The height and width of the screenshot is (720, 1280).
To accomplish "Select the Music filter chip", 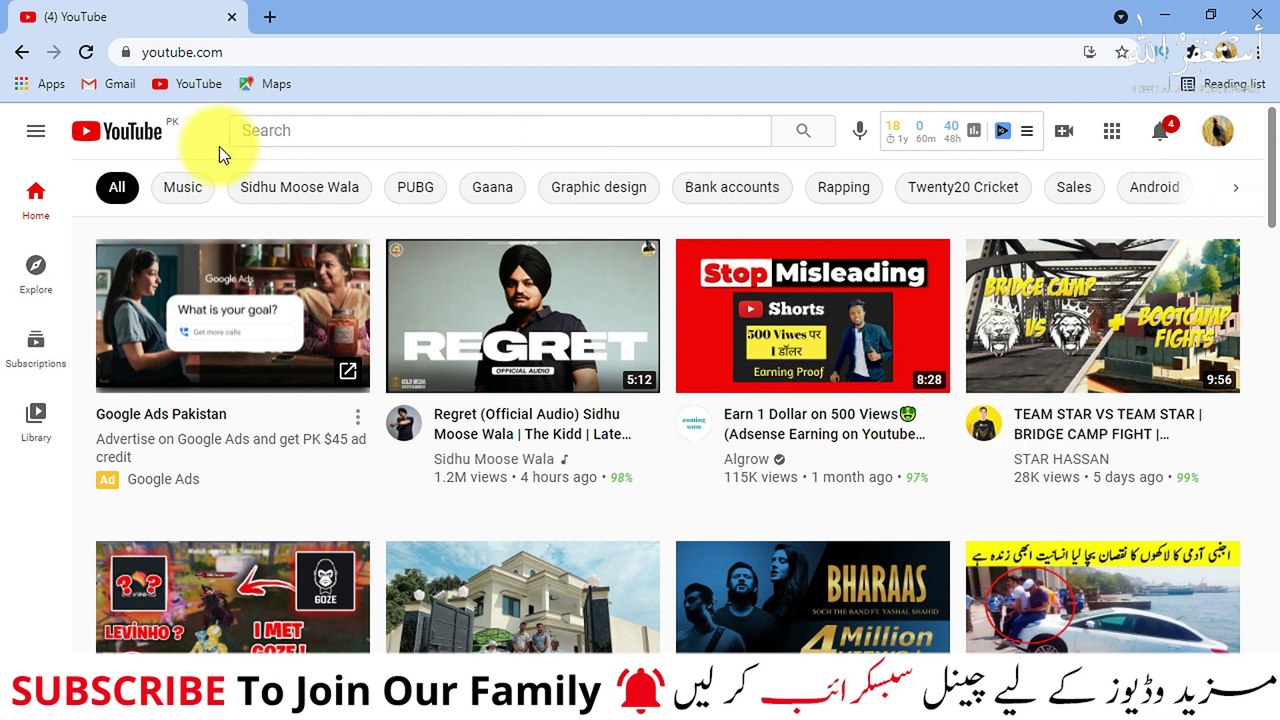I will [183, 187].
